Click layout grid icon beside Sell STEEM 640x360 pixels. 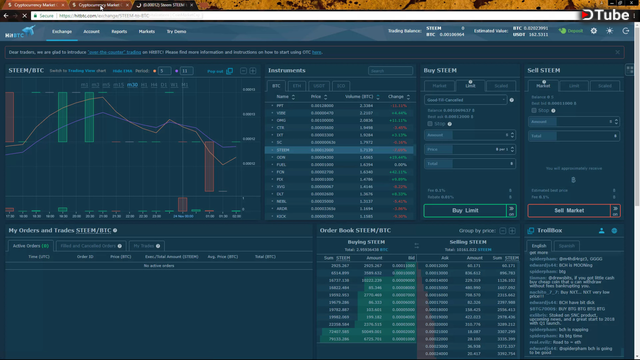630,70
